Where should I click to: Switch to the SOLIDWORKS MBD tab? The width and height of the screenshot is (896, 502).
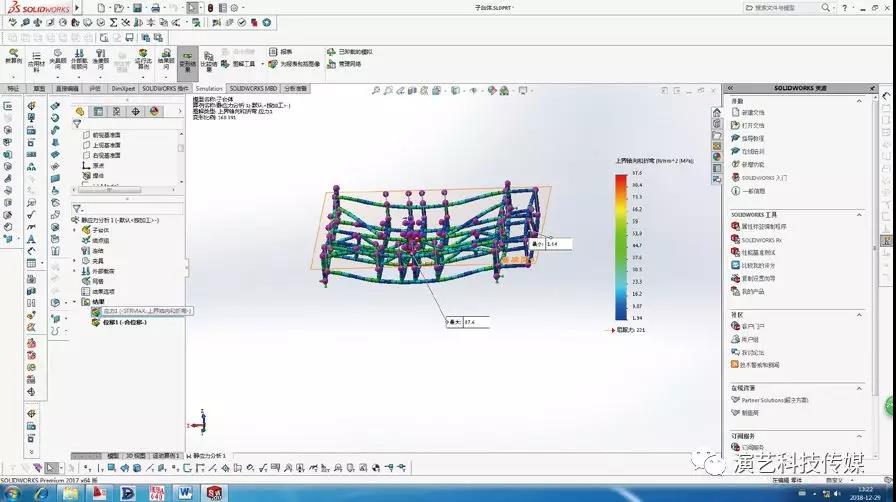[253, 89]
